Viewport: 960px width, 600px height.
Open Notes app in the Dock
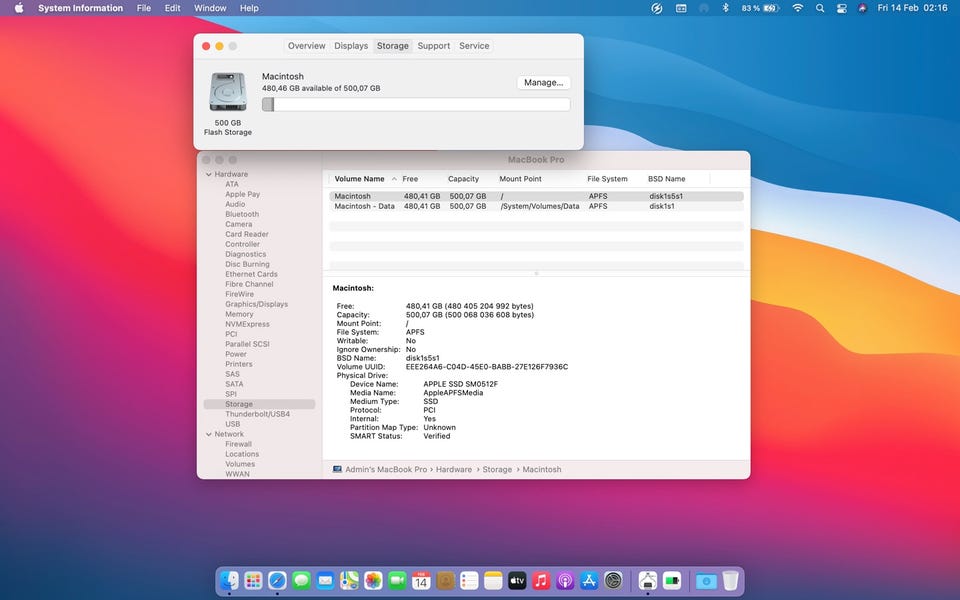pos(493,580)
